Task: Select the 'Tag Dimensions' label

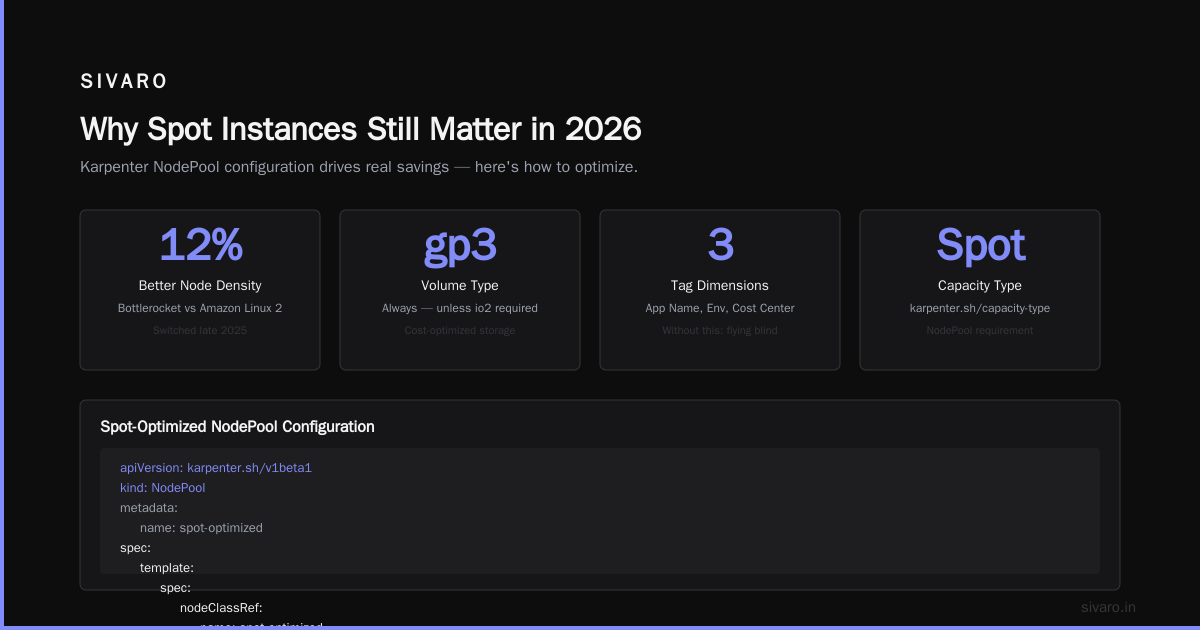Action: pos(720,286)
